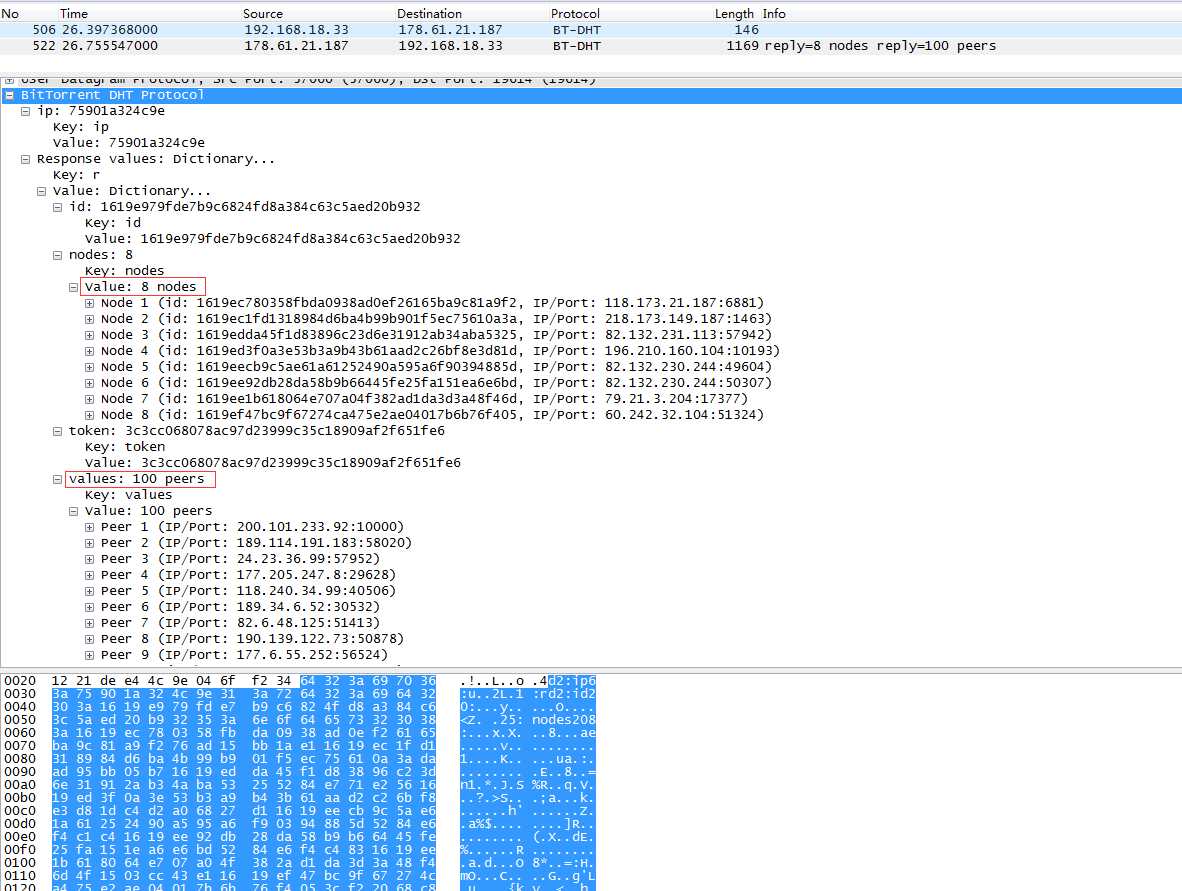Click hex dump row at offset 0020

click(300, 681)
